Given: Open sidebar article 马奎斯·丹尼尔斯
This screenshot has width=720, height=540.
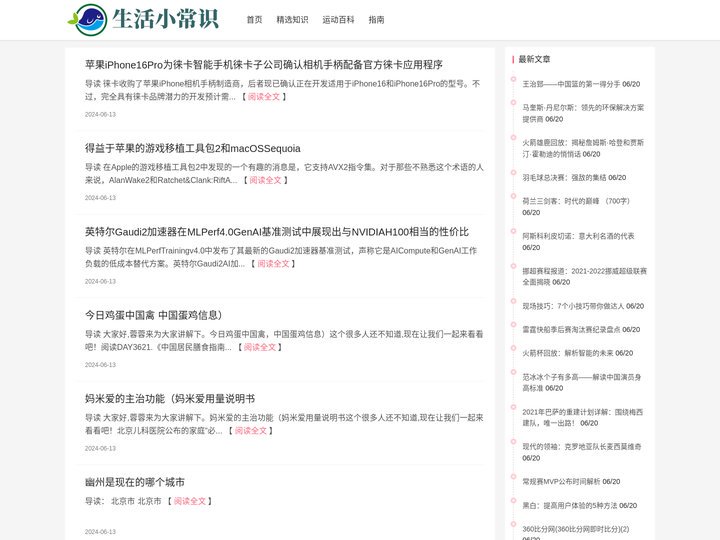Looking at the screenshot, I should 583,113.
